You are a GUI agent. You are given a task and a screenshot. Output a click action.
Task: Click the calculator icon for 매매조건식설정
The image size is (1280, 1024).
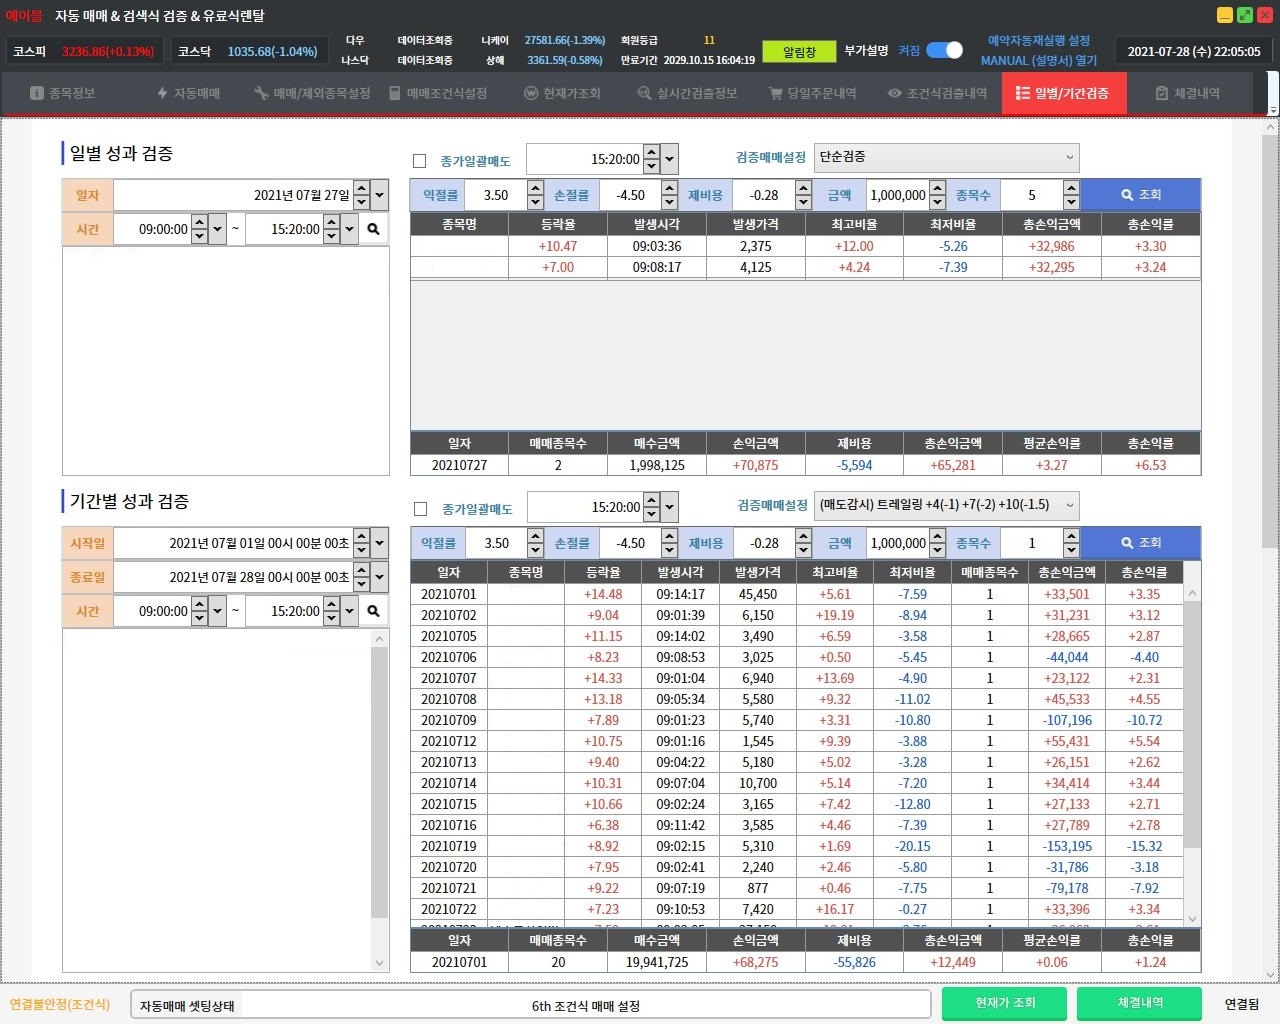395,93
